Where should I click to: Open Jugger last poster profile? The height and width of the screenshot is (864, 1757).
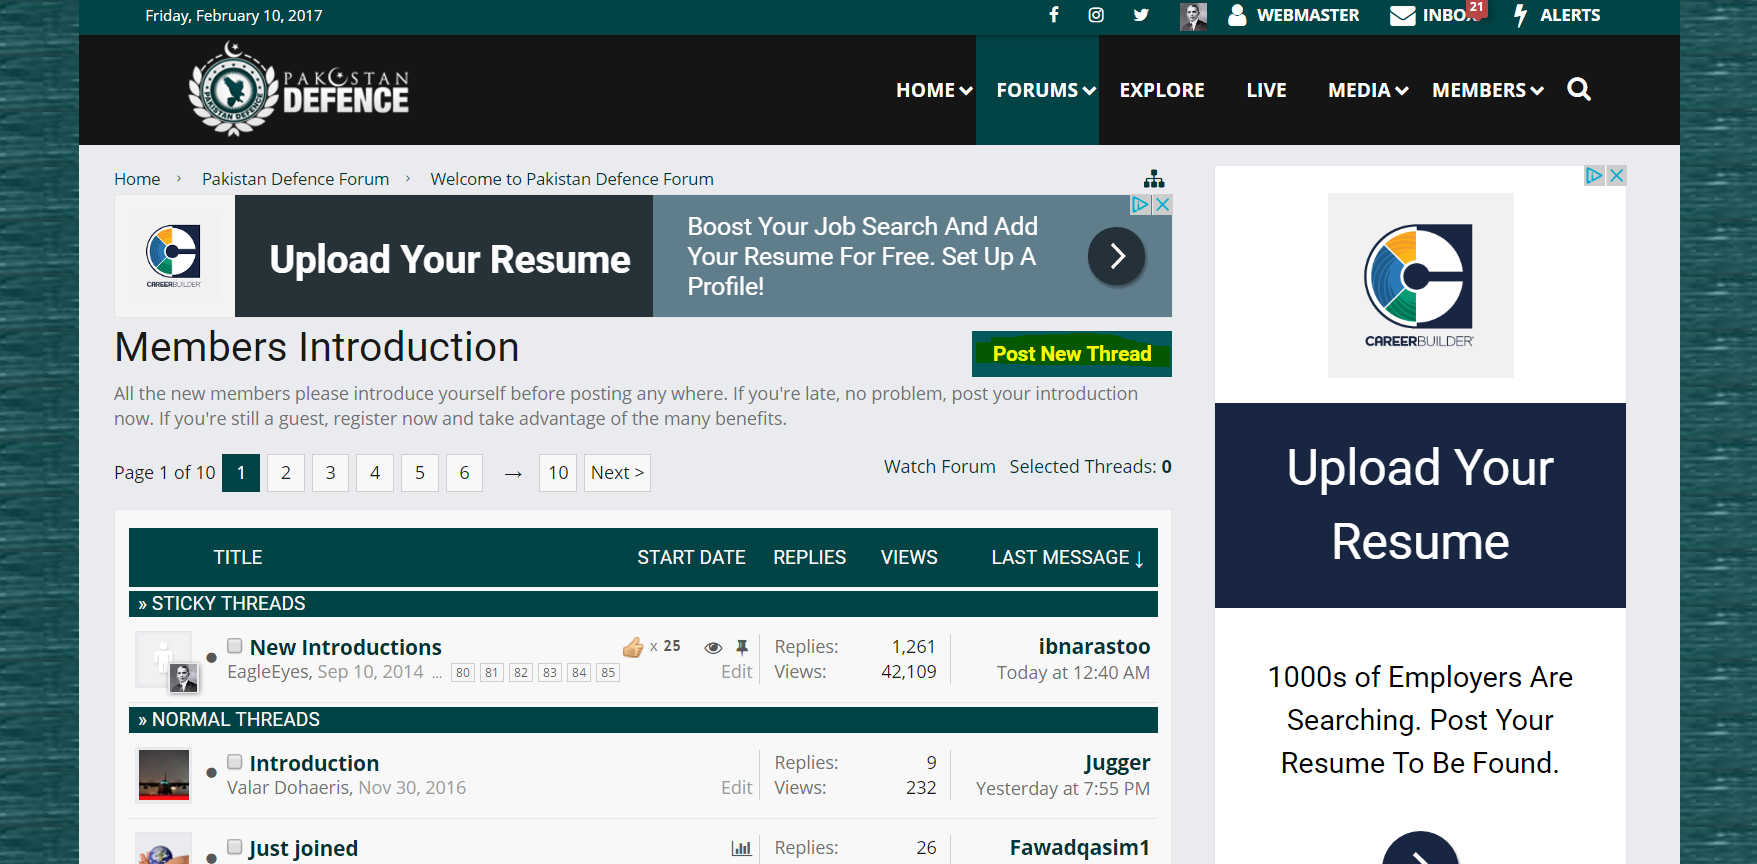(1117, 763)
